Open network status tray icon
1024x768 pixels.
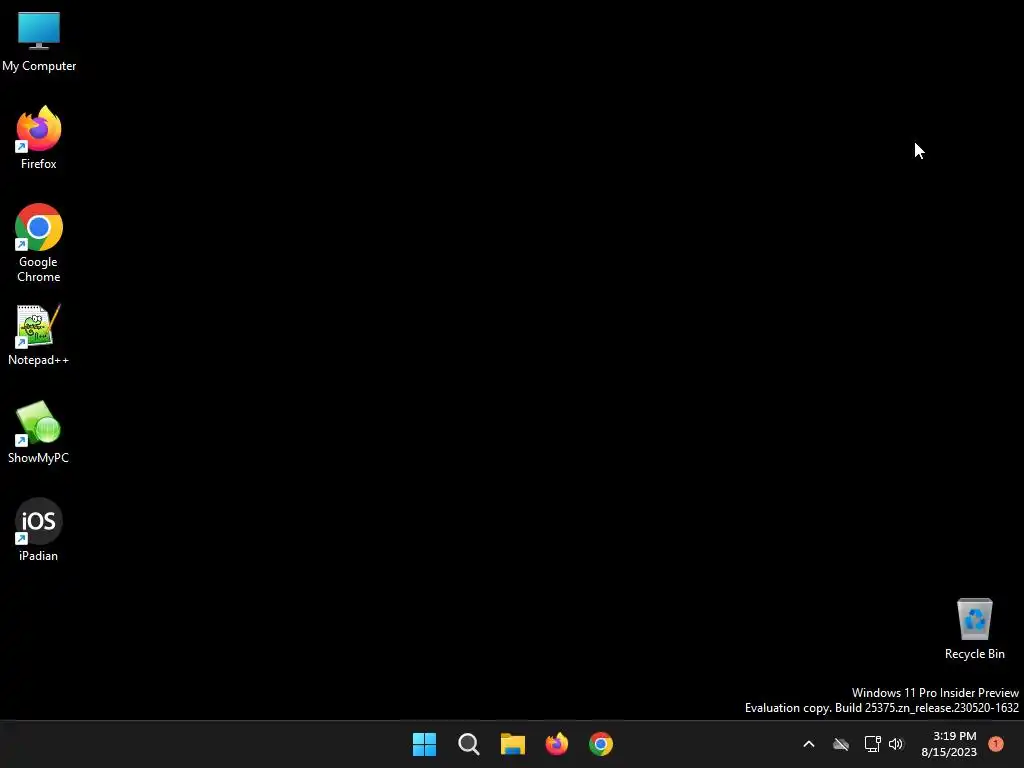[x=872, y=744]
